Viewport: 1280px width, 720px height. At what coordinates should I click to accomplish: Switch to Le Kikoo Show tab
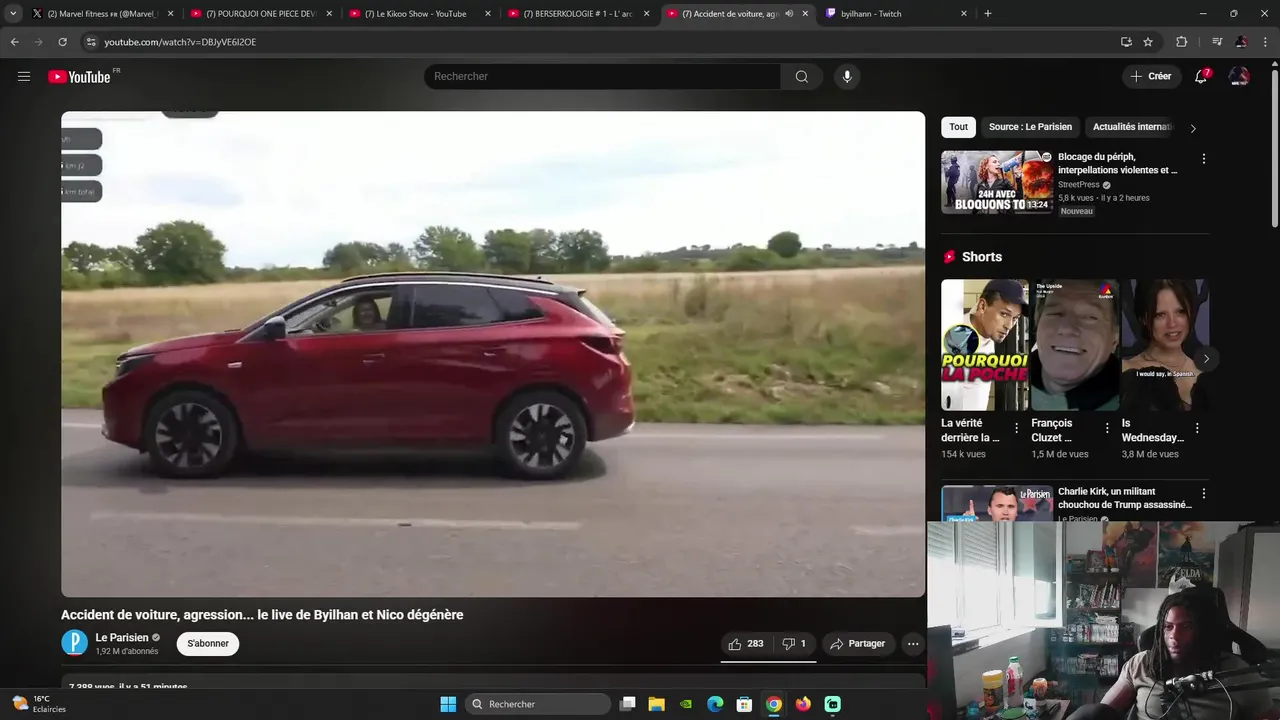420,14
